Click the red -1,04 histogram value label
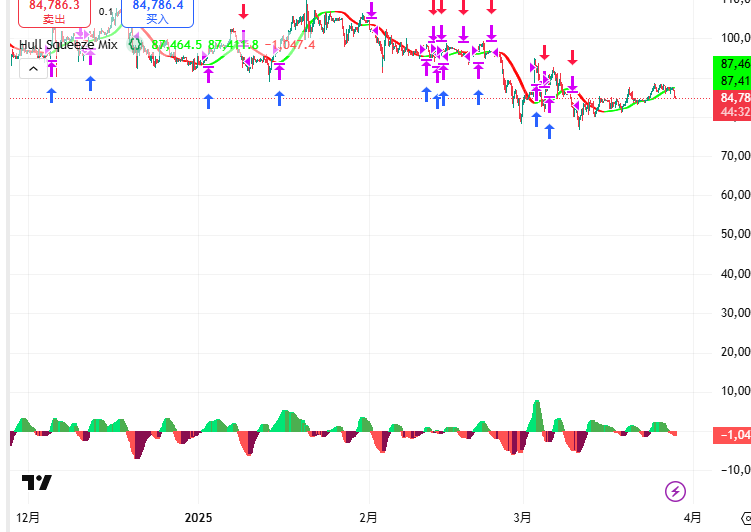This screenshot has height=532, width=751. click(734, 434)
